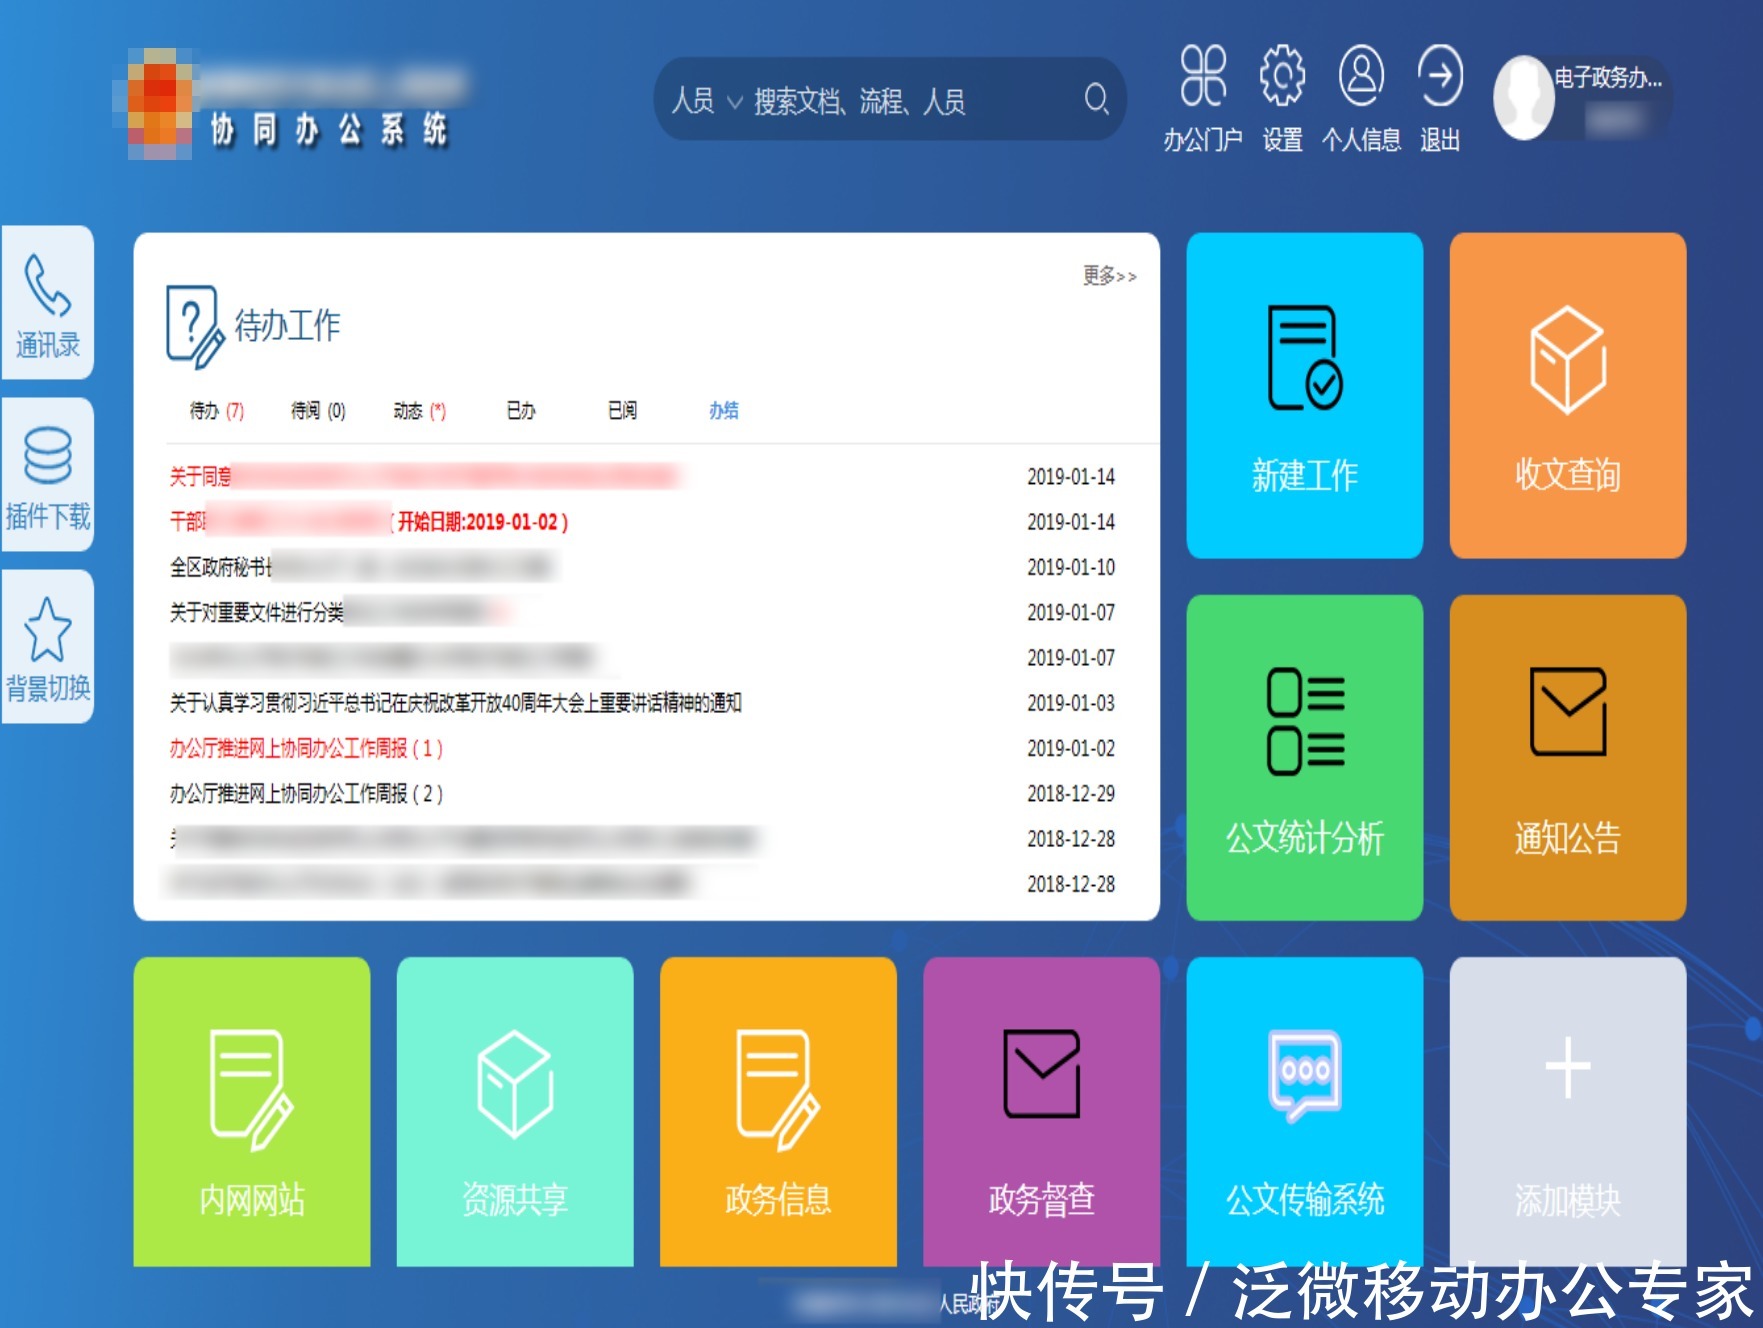Open the red item starting with 关于同意
The height and width of the screenshot is (1328, 1763).
pos(424,477)
